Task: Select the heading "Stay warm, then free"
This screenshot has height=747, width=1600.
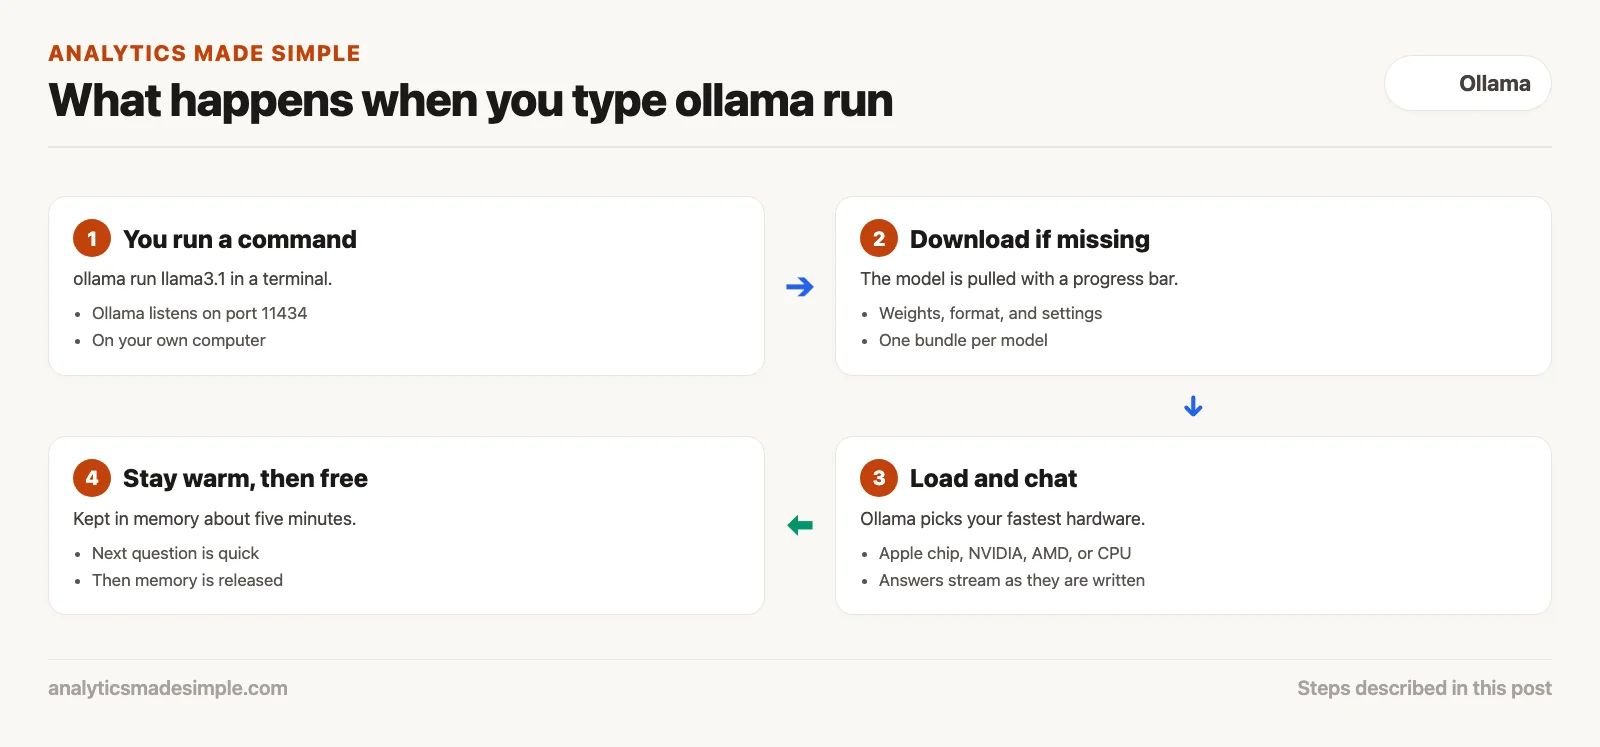Action: 245,479
